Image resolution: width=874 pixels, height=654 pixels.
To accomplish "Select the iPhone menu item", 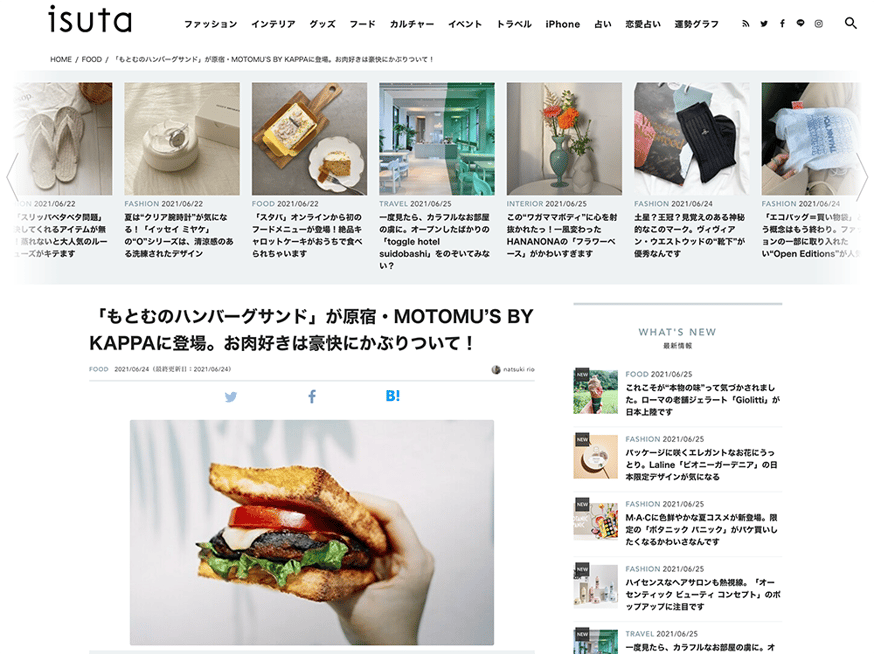I will tap(562, 24).
